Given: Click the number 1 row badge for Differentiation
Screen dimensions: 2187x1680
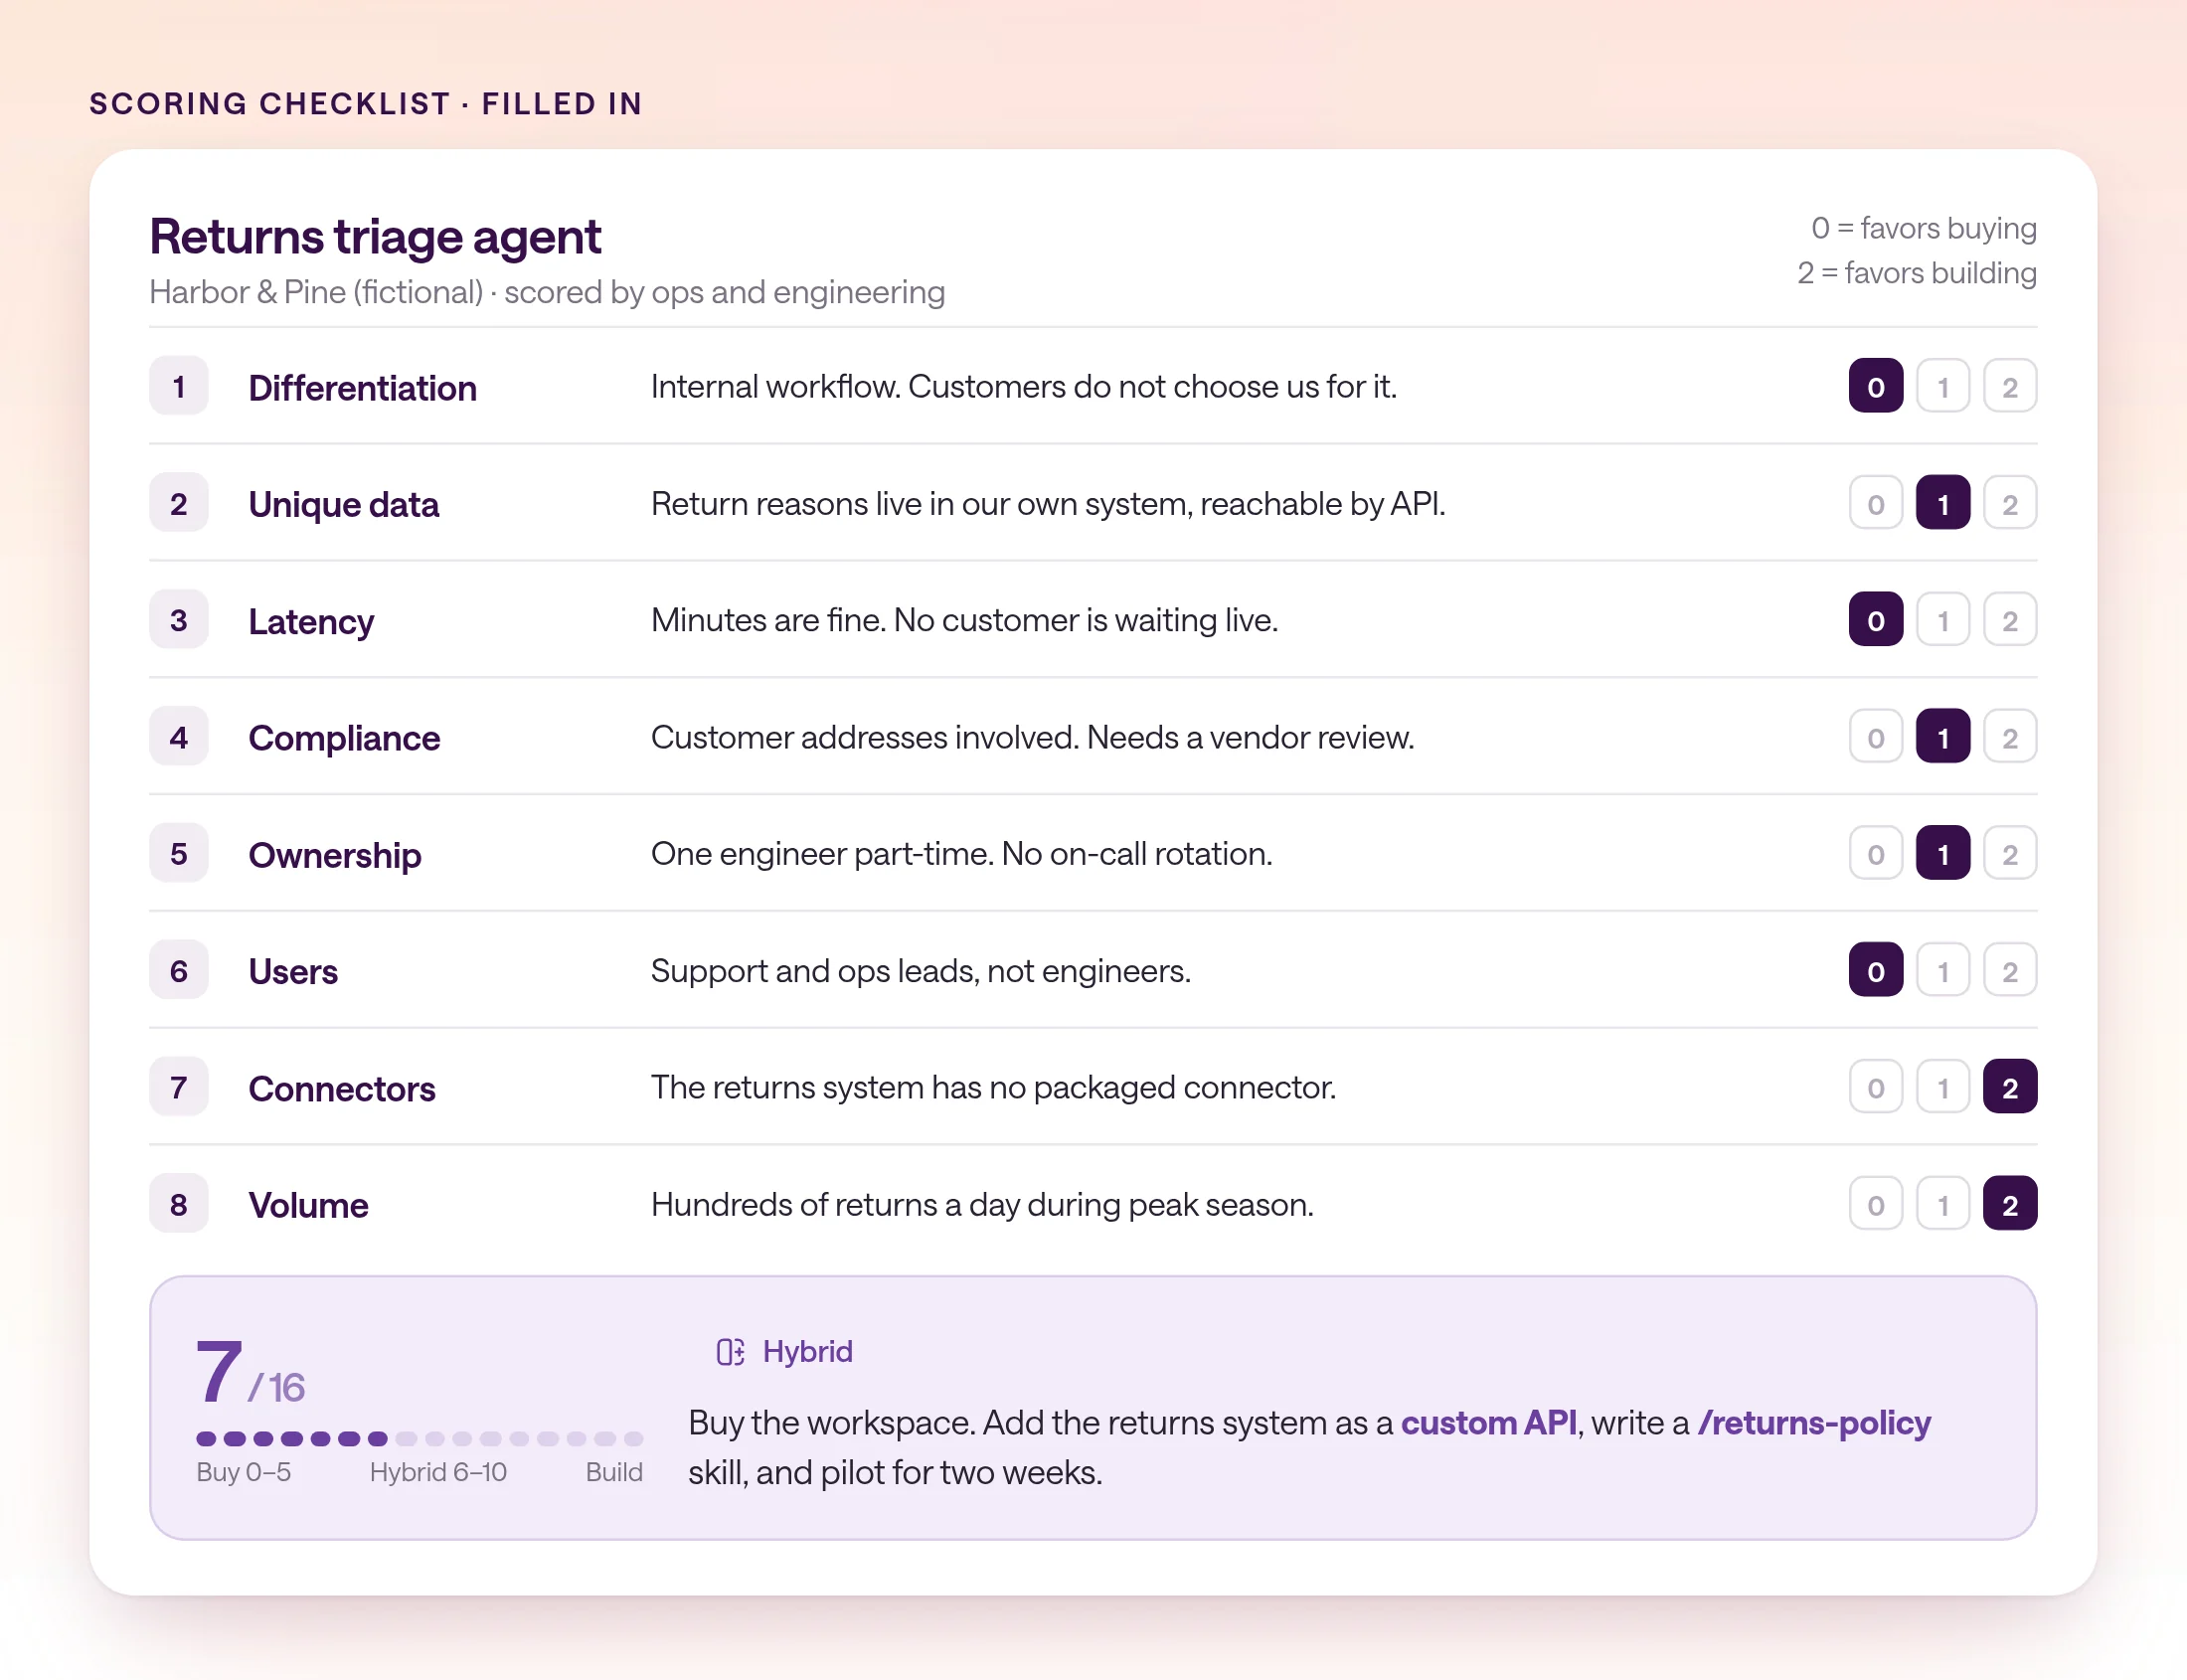Looking at the screenshot, I should point(179,386).
